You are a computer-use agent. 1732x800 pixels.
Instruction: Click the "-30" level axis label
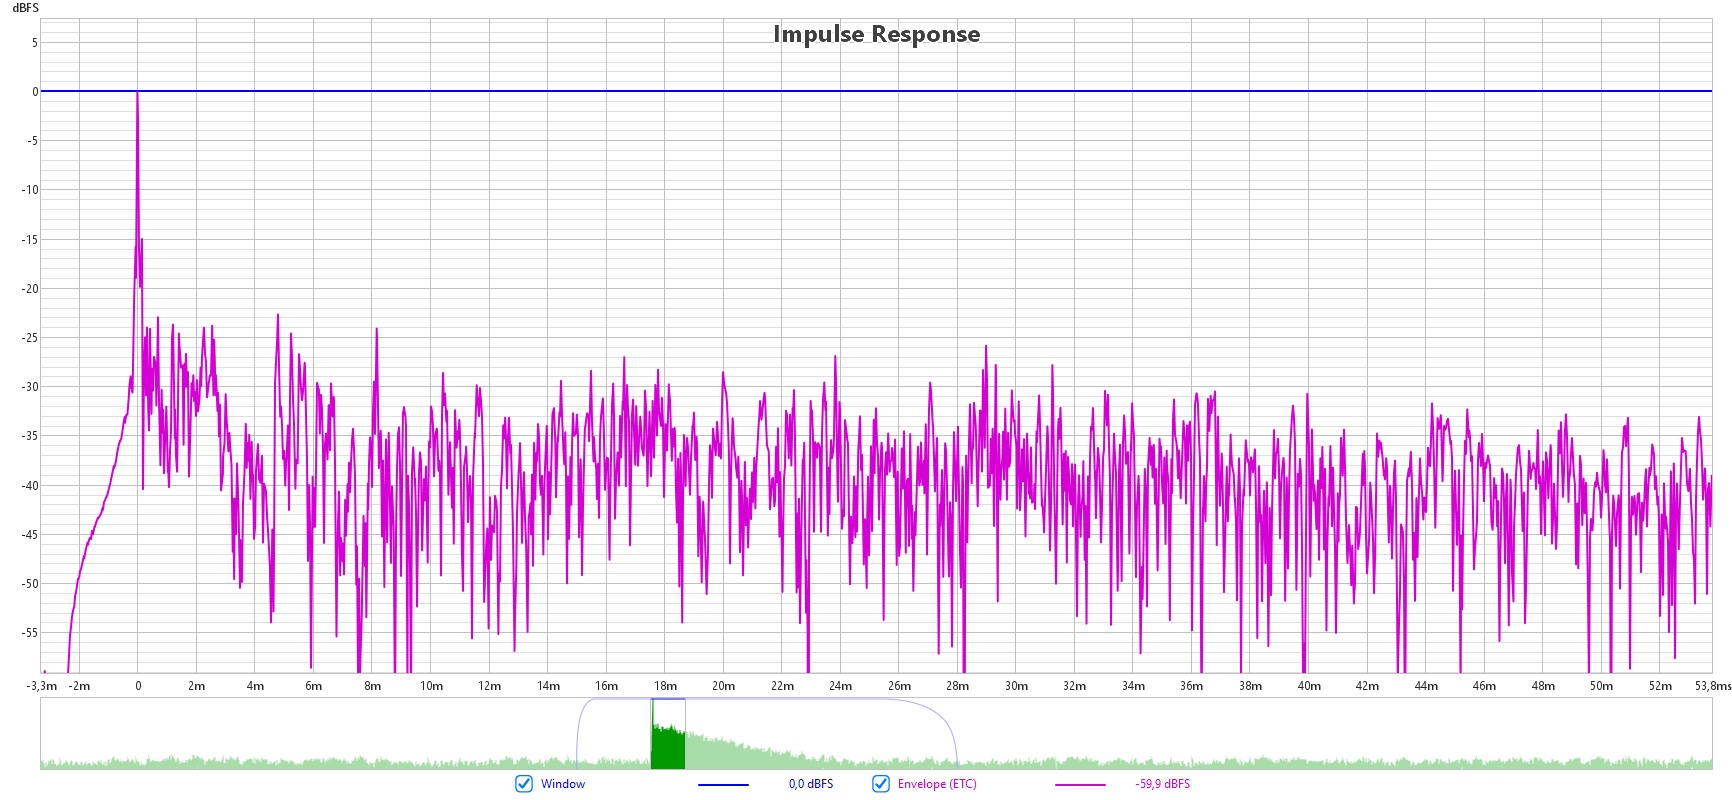click(30, 387)
